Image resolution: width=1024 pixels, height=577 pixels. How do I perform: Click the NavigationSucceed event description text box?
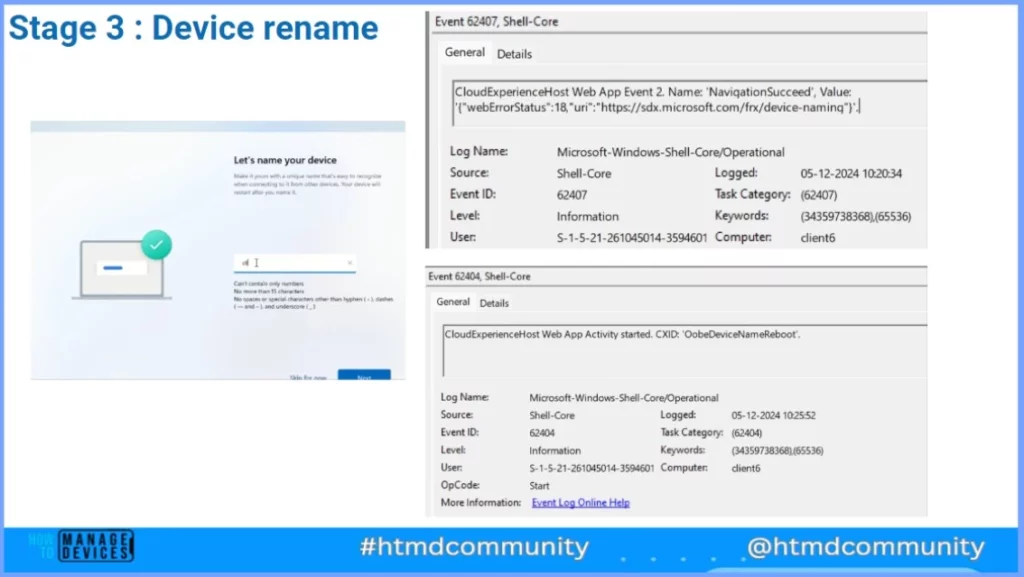click(689, 102)
